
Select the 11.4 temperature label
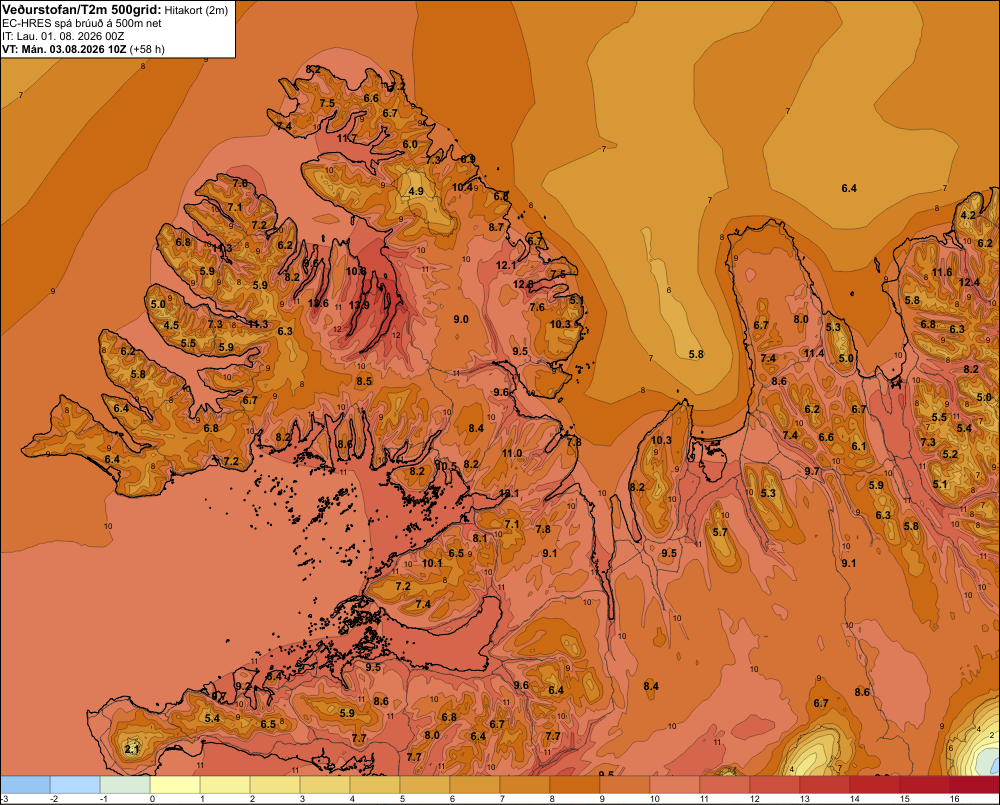pyautogui.click(x=814, y=353)
